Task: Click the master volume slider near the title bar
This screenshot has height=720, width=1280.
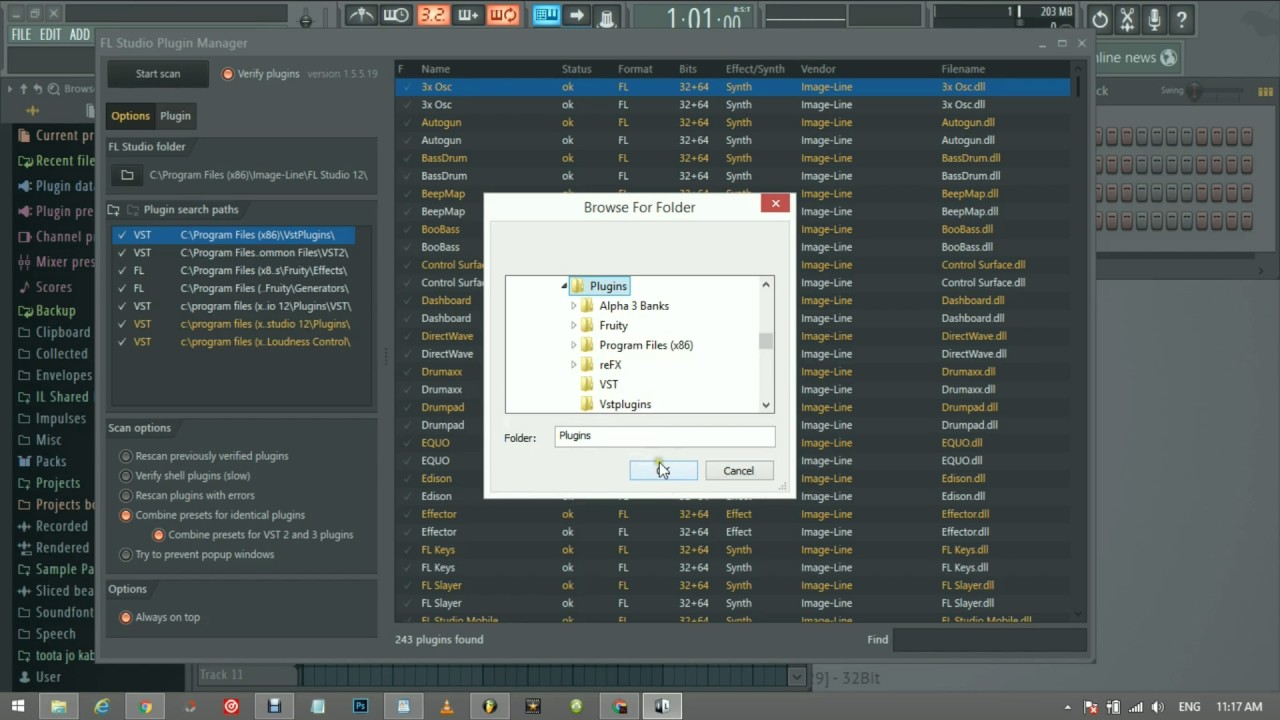Action: point(306,19)
